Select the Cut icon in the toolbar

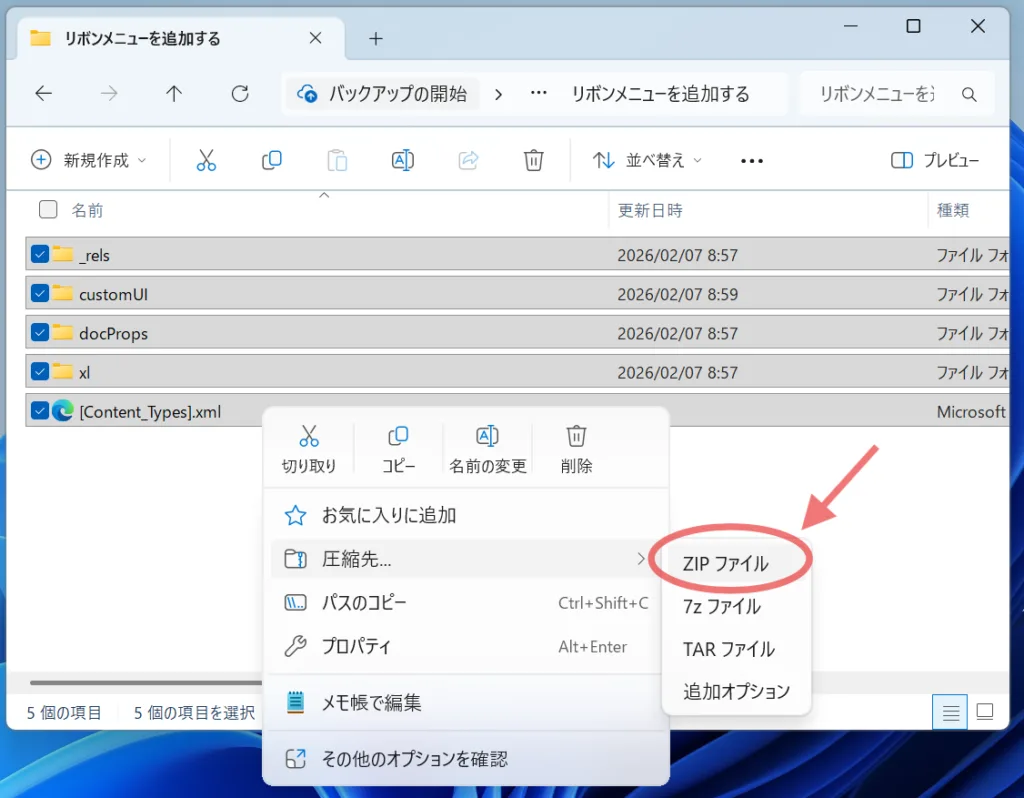point(206,160)
